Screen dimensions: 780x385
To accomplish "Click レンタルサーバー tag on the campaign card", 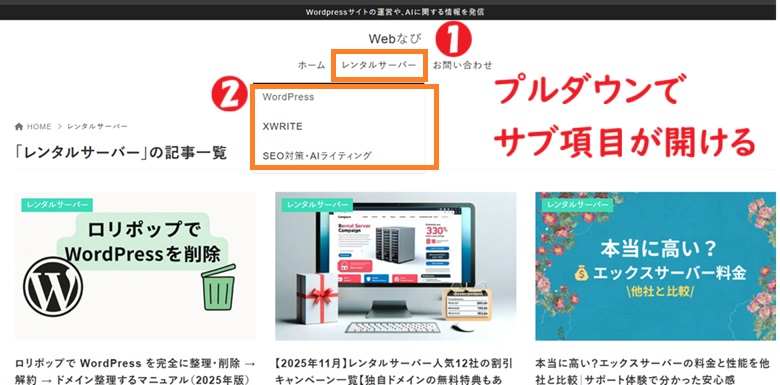I will 317,205.
